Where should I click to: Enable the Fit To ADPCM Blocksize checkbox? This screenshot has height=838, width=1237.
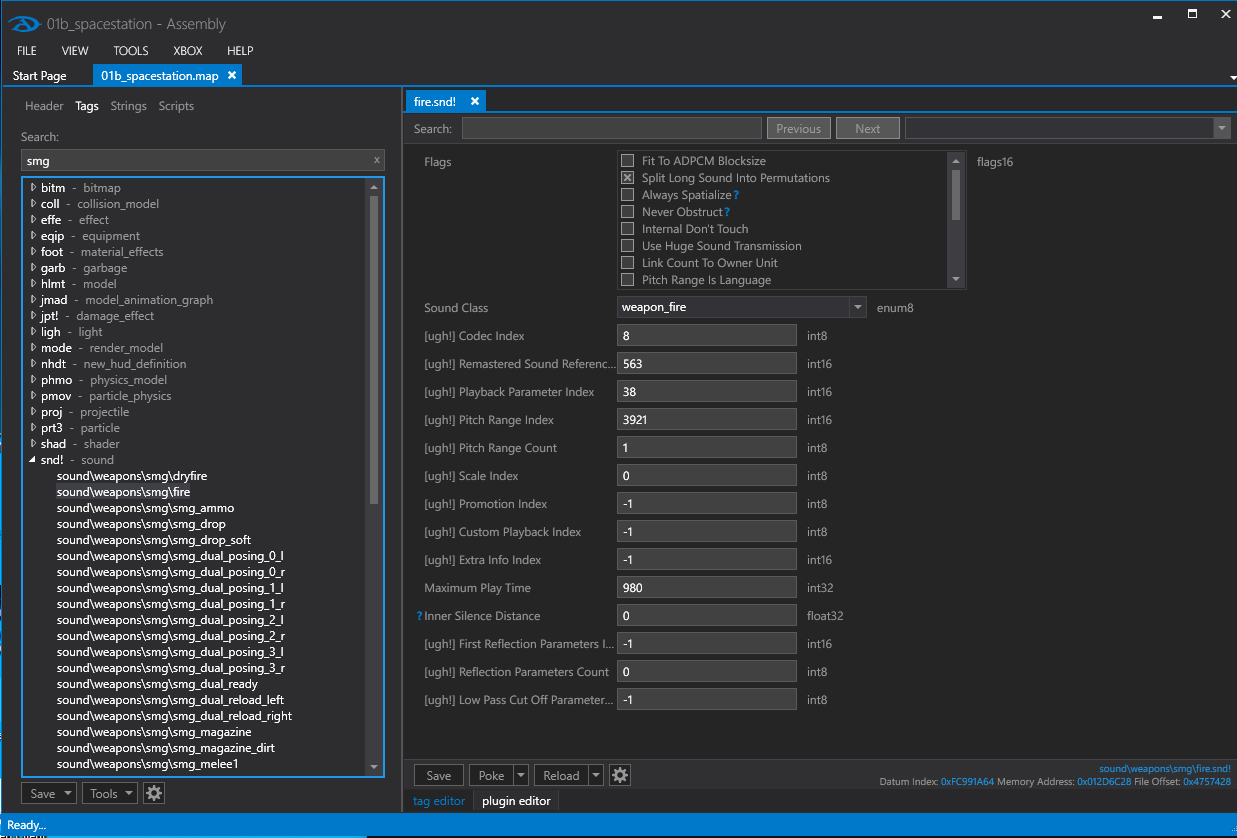pyautogui.click(x=627, y=160)
